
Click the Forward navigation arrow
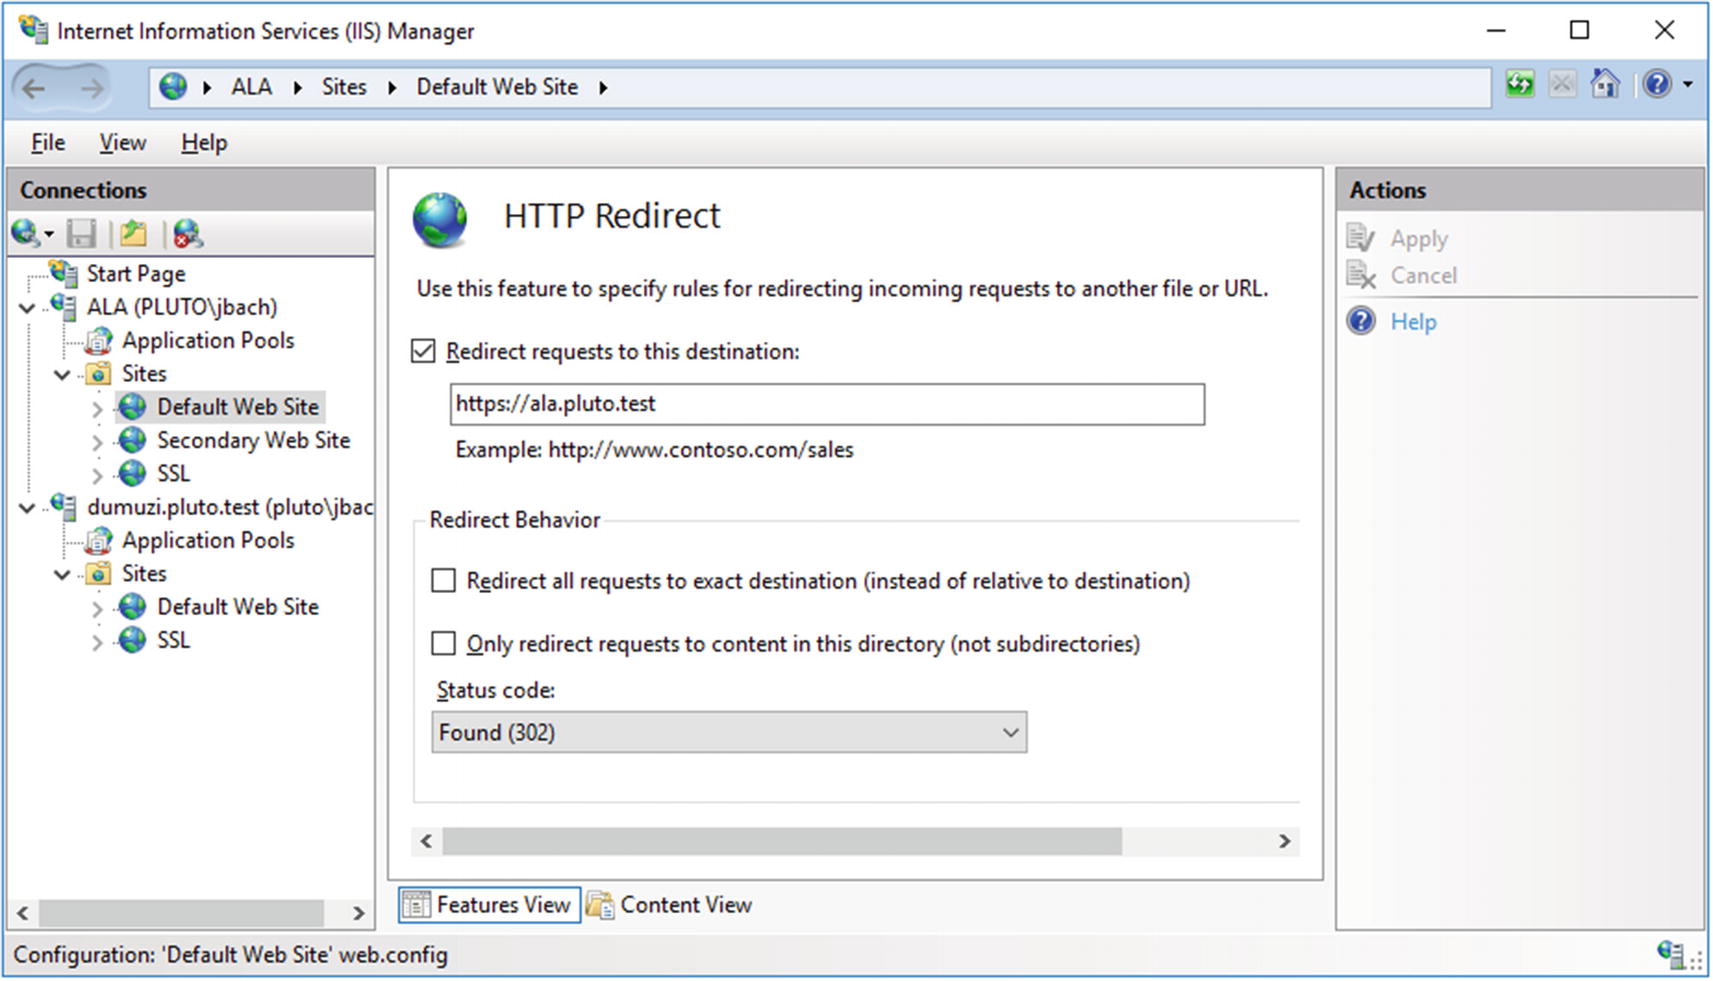click(91, 88)
